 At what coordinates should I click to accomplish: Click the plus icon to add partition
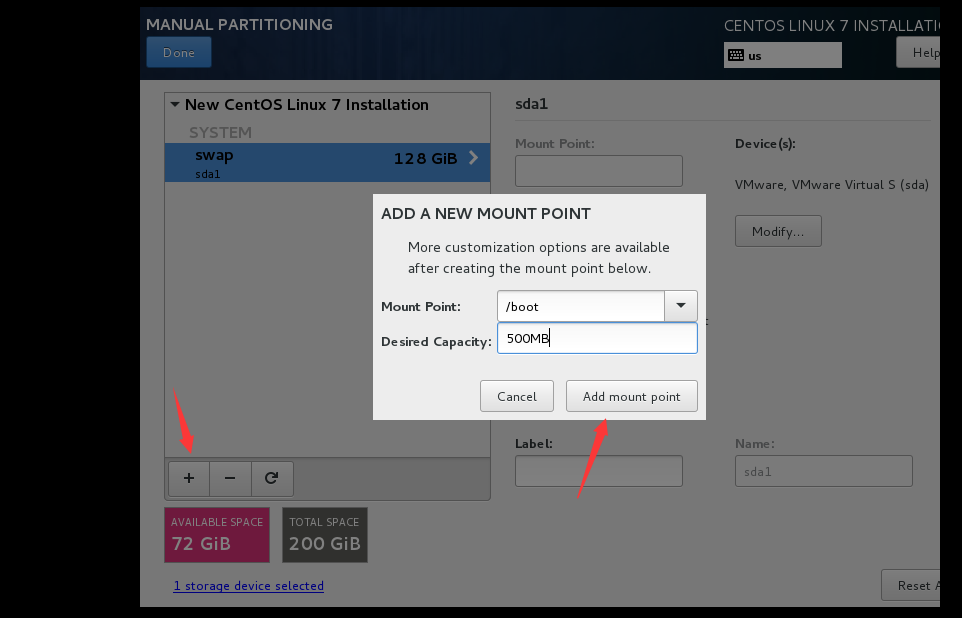pos(189,478)
